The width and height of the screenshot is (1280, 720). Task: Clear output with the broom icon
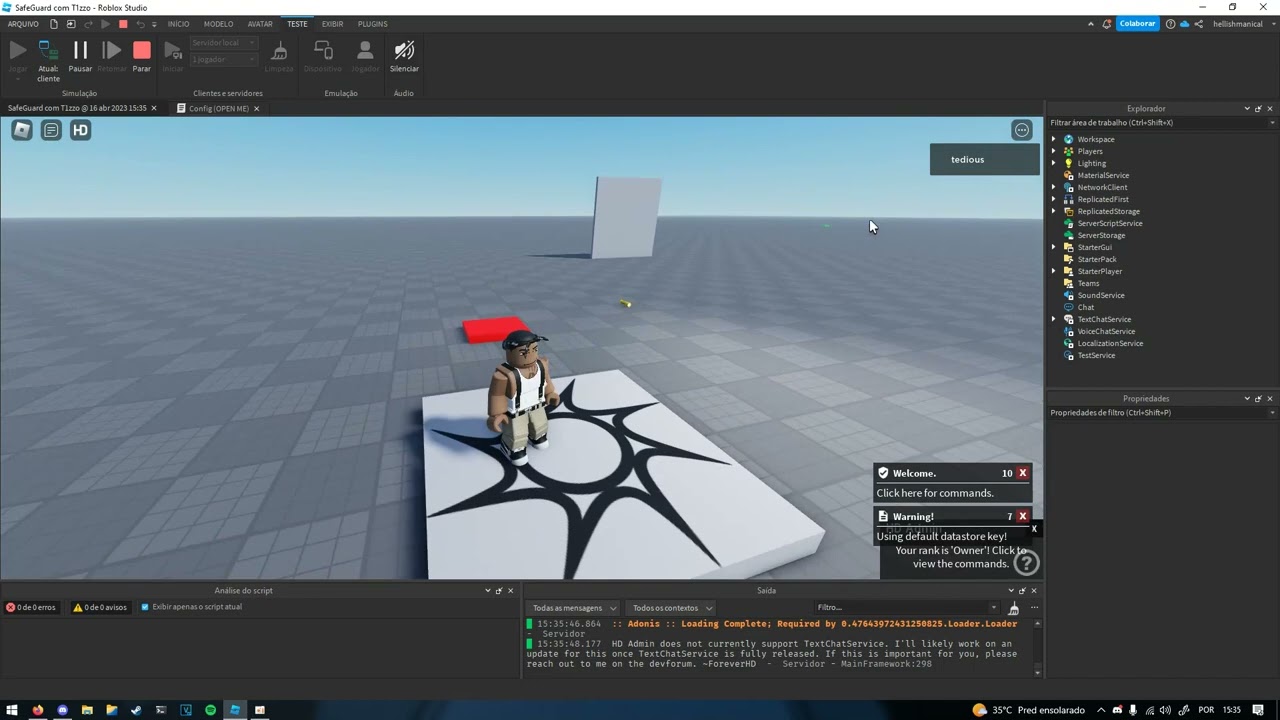[1014, 608]
